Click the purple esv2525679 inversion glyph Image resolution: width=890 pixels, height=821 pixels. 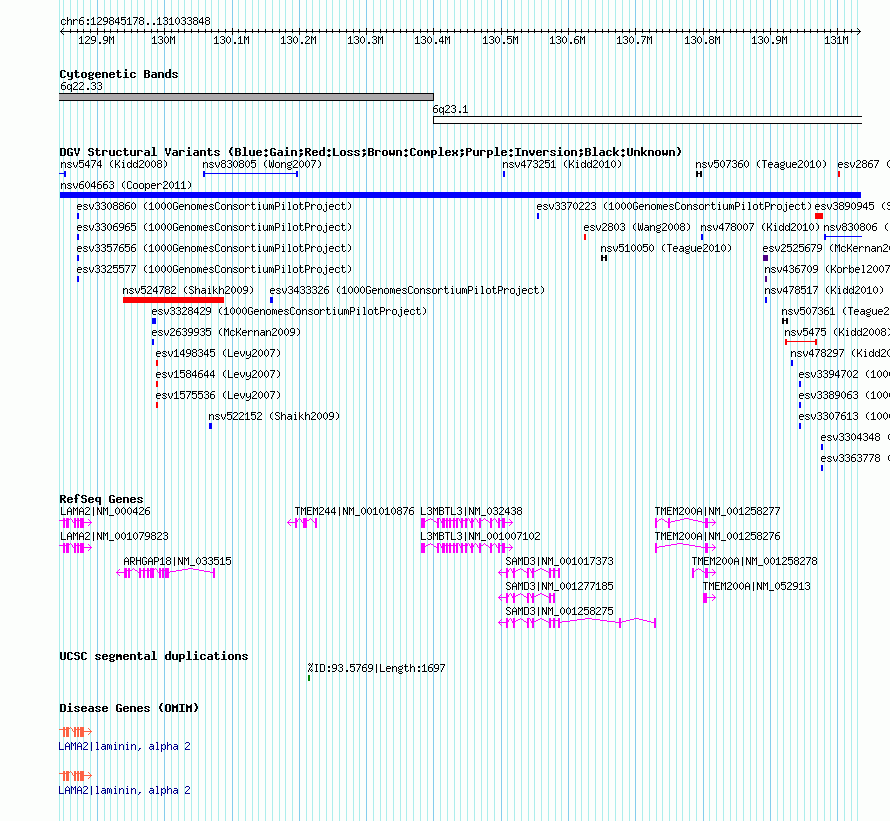tap(766, 258)
